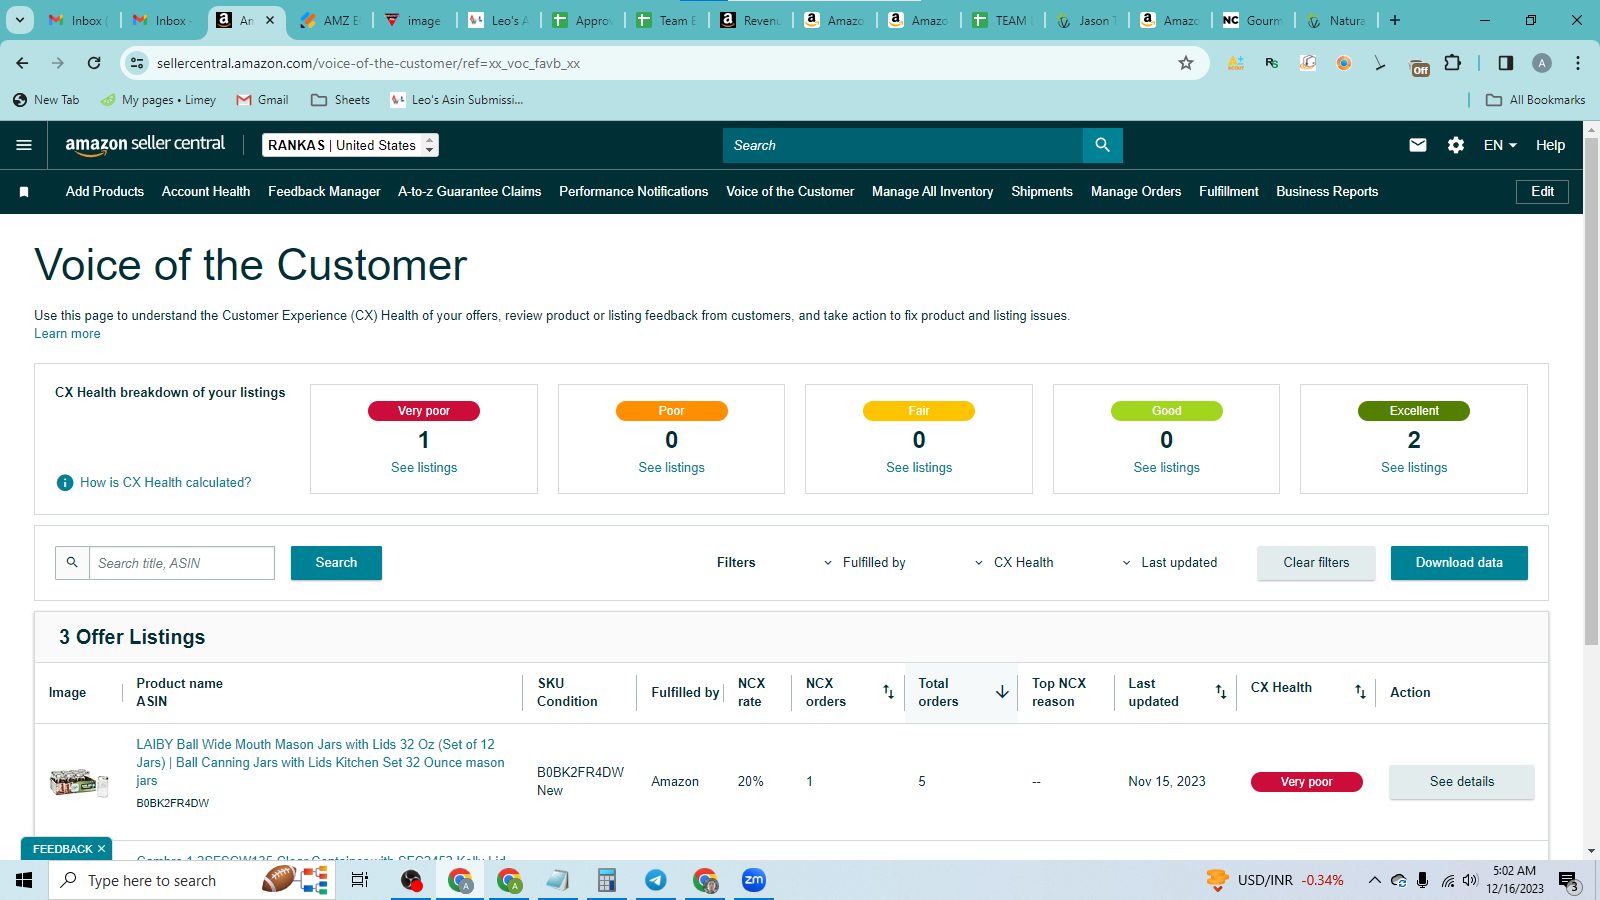Reload the page
The height and width of the screenshot is (900, 1600).
click(94, 63)
